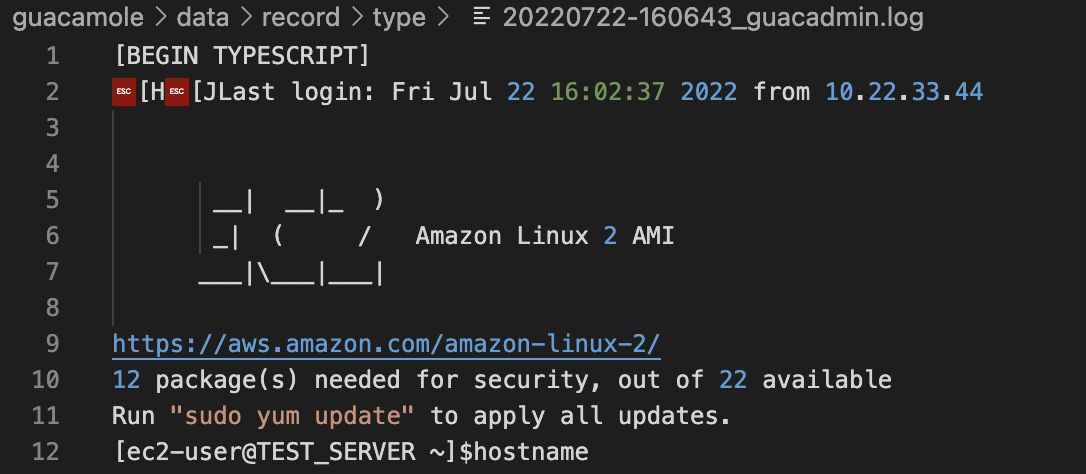Click the type folder in the breadcrumb
1086x474 pixels.
click(398, 17)
